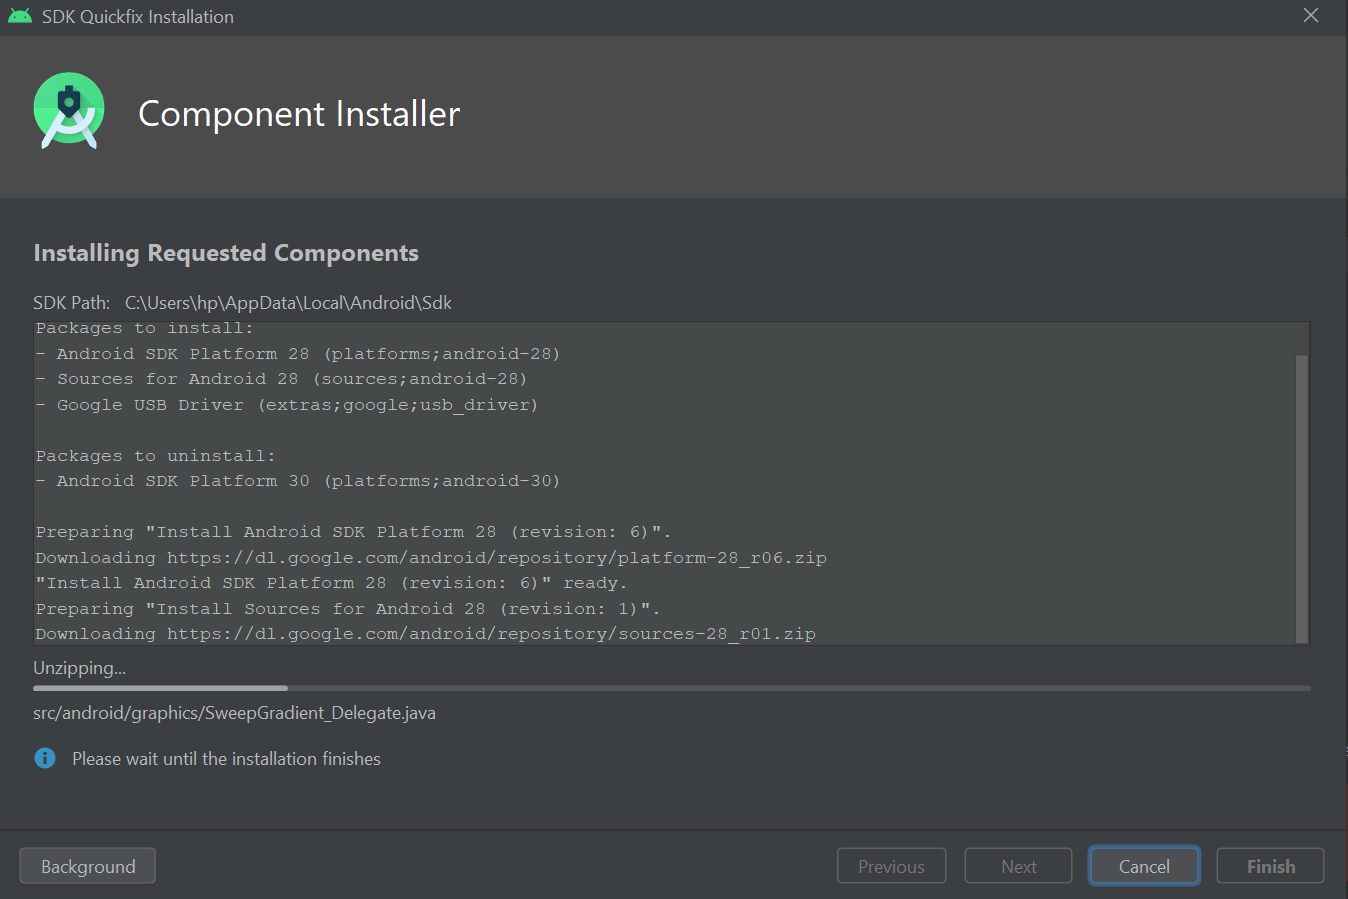Click the SDK Path value C:\Users\hp\AppData\Local\Android\Sdk
1348x899 pixels.
pos(288,302)
